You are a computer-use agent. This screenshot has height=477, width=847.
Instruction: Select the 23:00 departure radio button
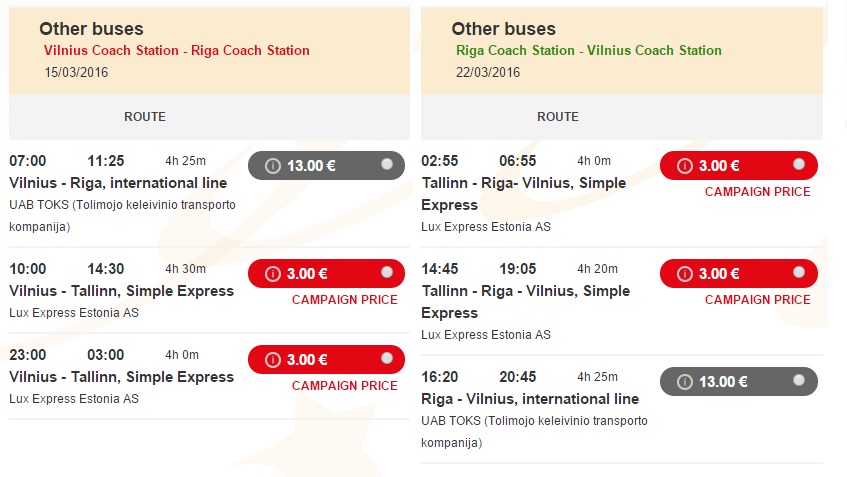(x=387, y=358)
